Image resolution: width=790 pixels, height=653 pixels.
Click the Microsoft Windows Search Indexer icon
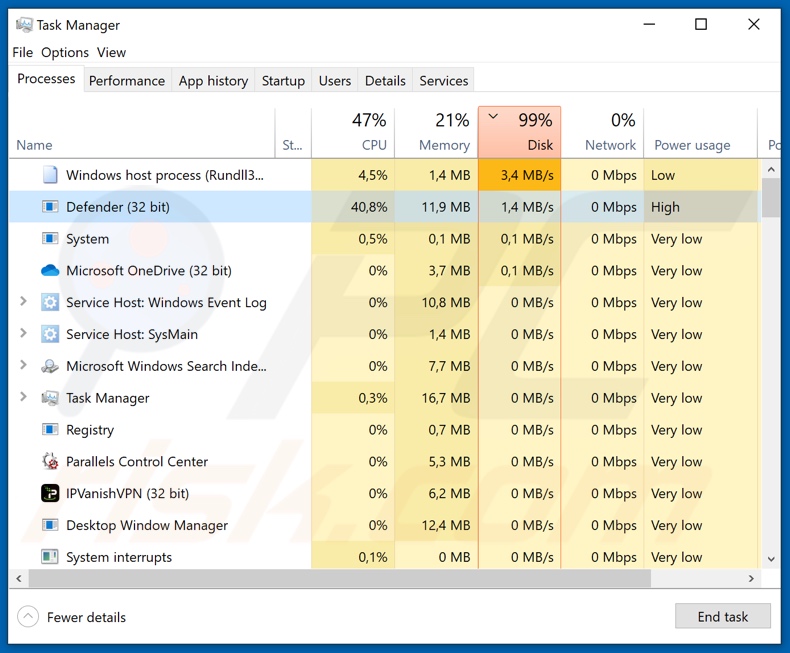[50, 366]
